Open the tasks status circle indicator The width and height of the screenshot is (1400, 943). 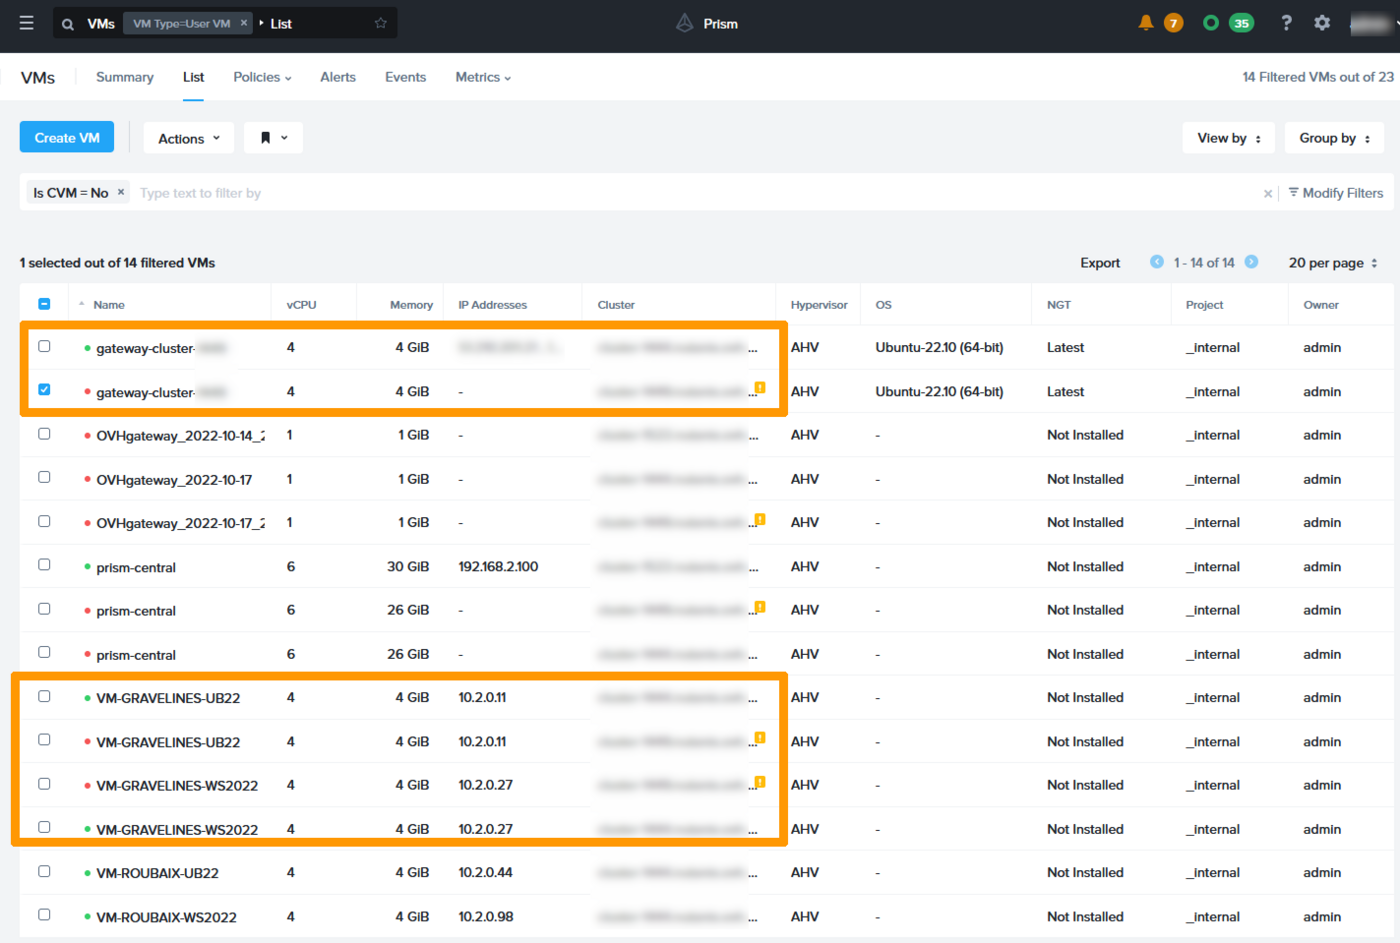[1211, 23]
